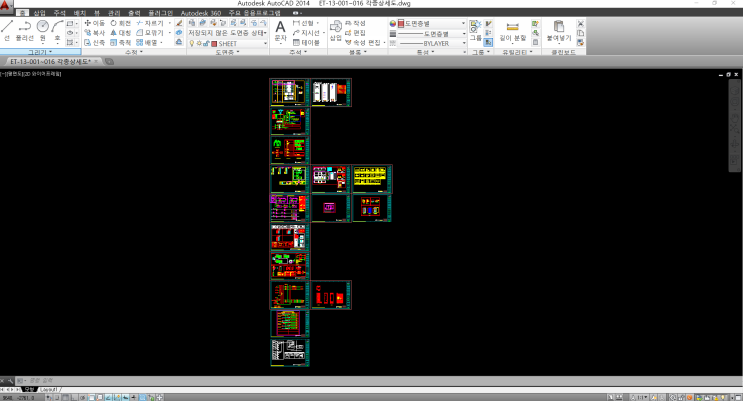This screenshot has height=401, width=743.
Task: Click the Array (배열) command
Action: (147, 42)
